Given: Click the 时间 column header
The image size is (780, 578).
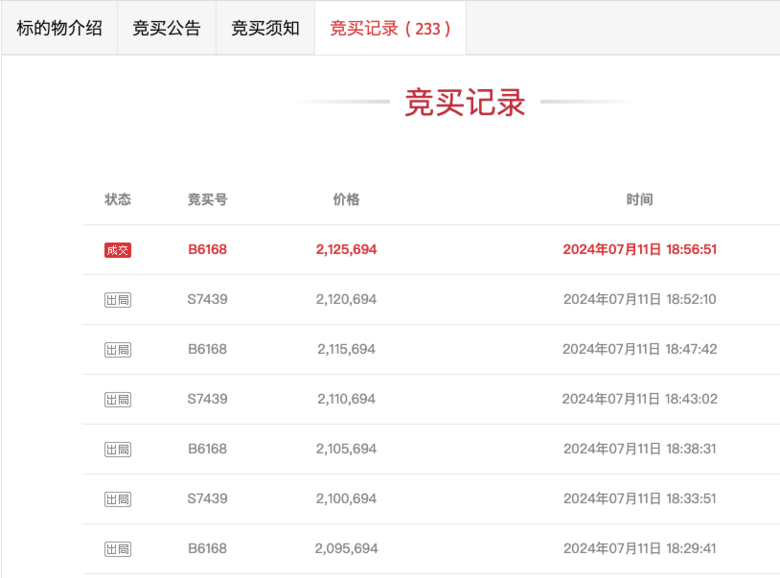Looking at the screenshot, I should pyautogui.click(x=640, y=200).
